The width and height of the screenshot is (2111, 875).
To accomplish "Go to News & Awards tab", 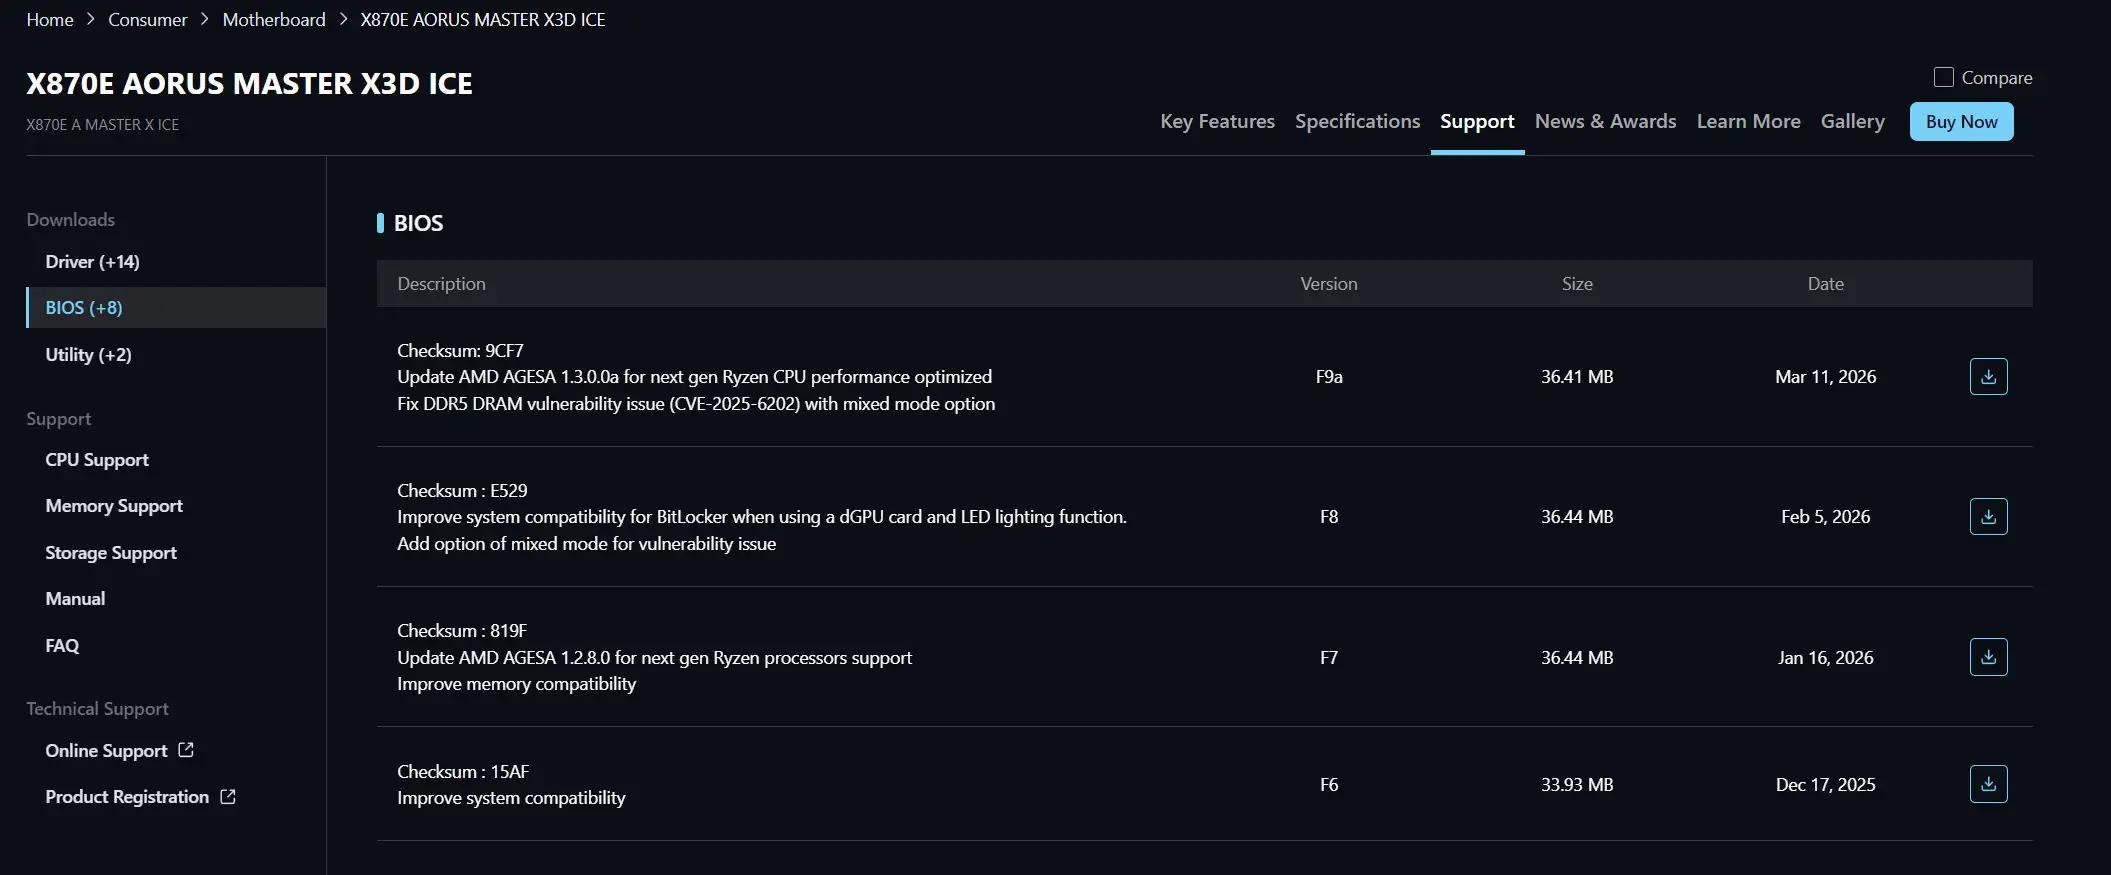I will [1605, 121].
